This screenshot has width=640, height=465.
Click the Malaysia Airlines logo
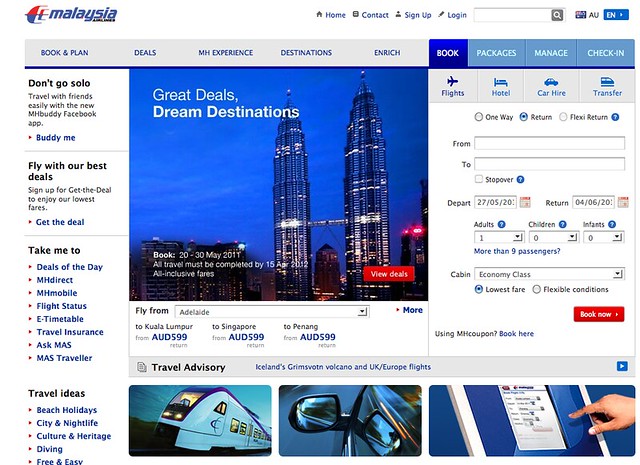click(x=71, y=15)
